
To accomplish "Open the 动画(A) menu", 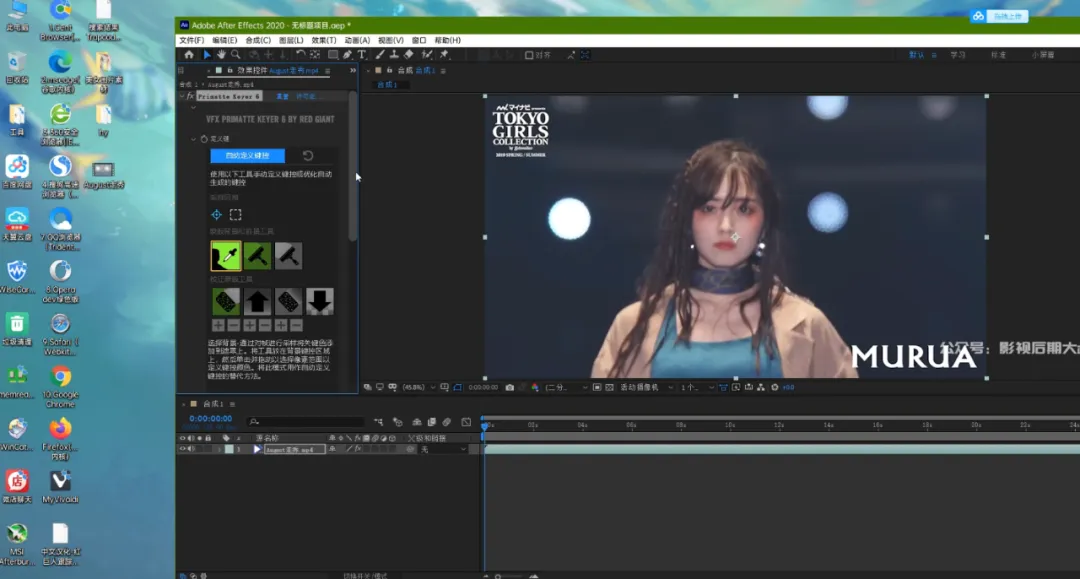I will (357, 41).
